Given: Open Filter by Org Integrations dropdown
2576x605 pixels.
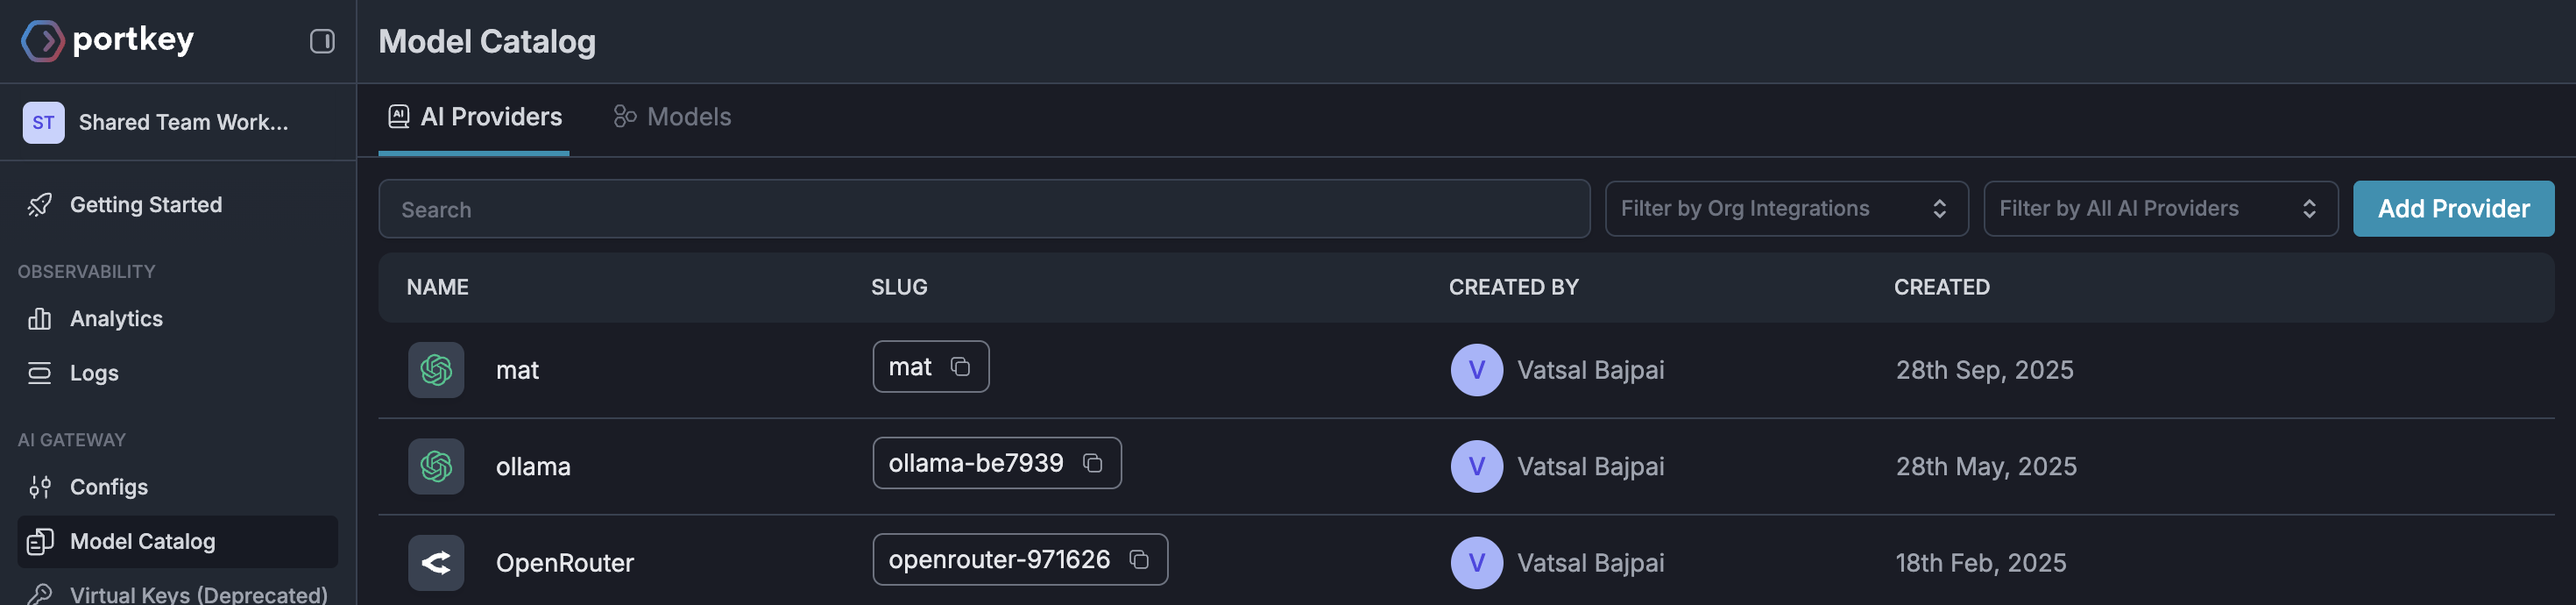Looking at the screenshot, I should coord(1785,209).
